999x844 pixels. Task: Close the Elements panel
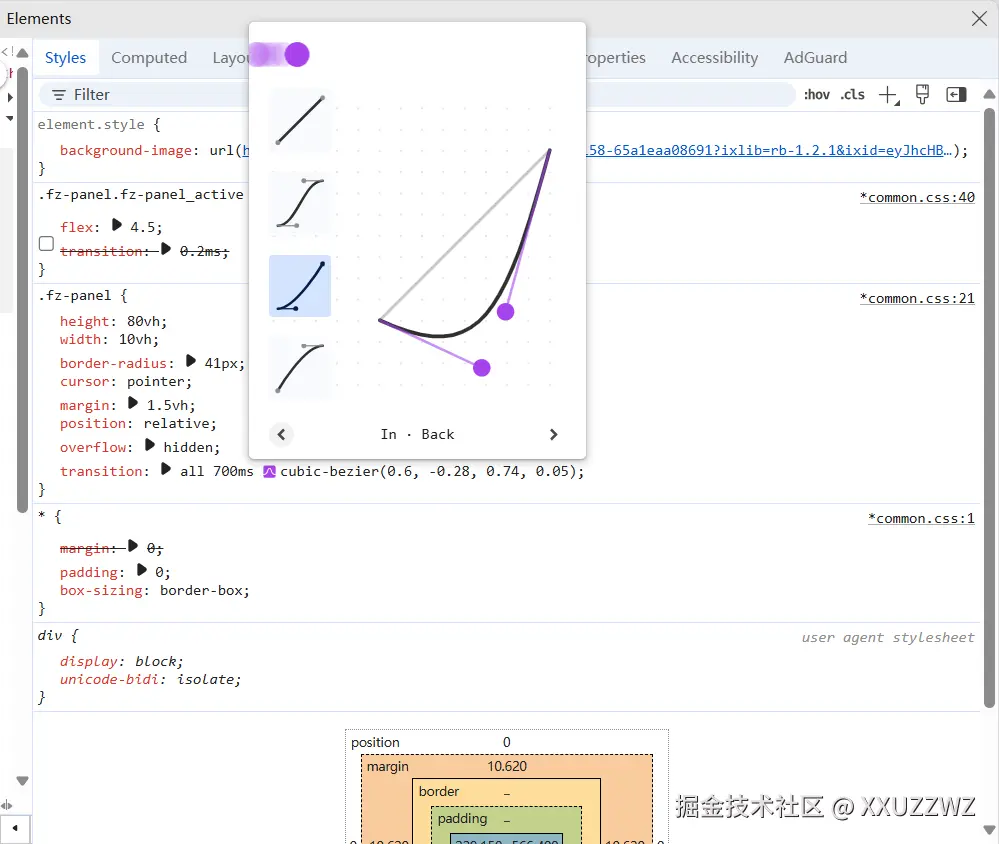(x=979, y=18)
